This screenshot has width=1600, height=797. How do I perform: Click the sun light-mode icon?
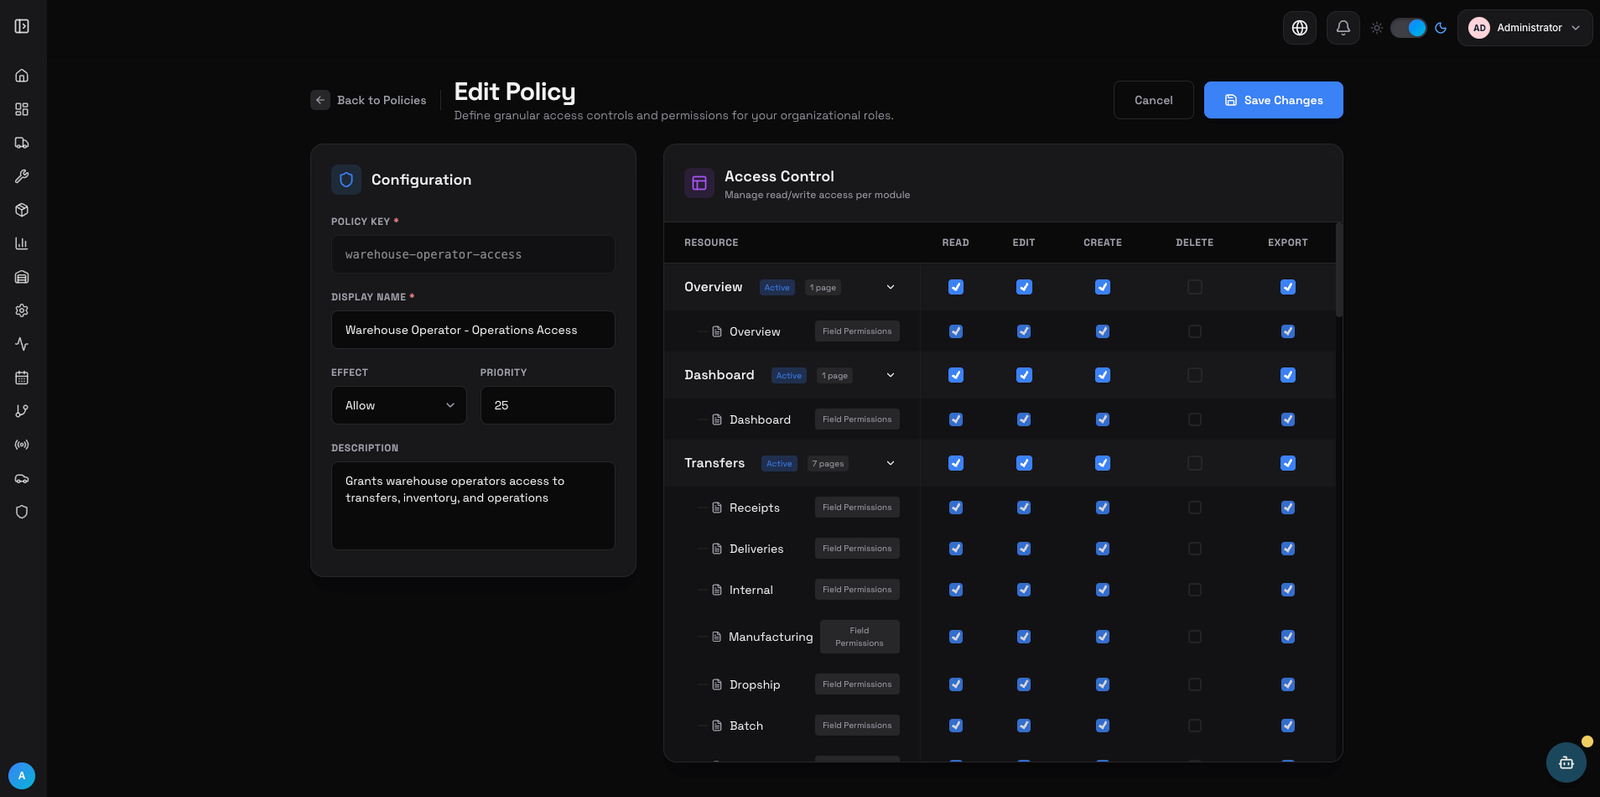(x=1377, y=28)
